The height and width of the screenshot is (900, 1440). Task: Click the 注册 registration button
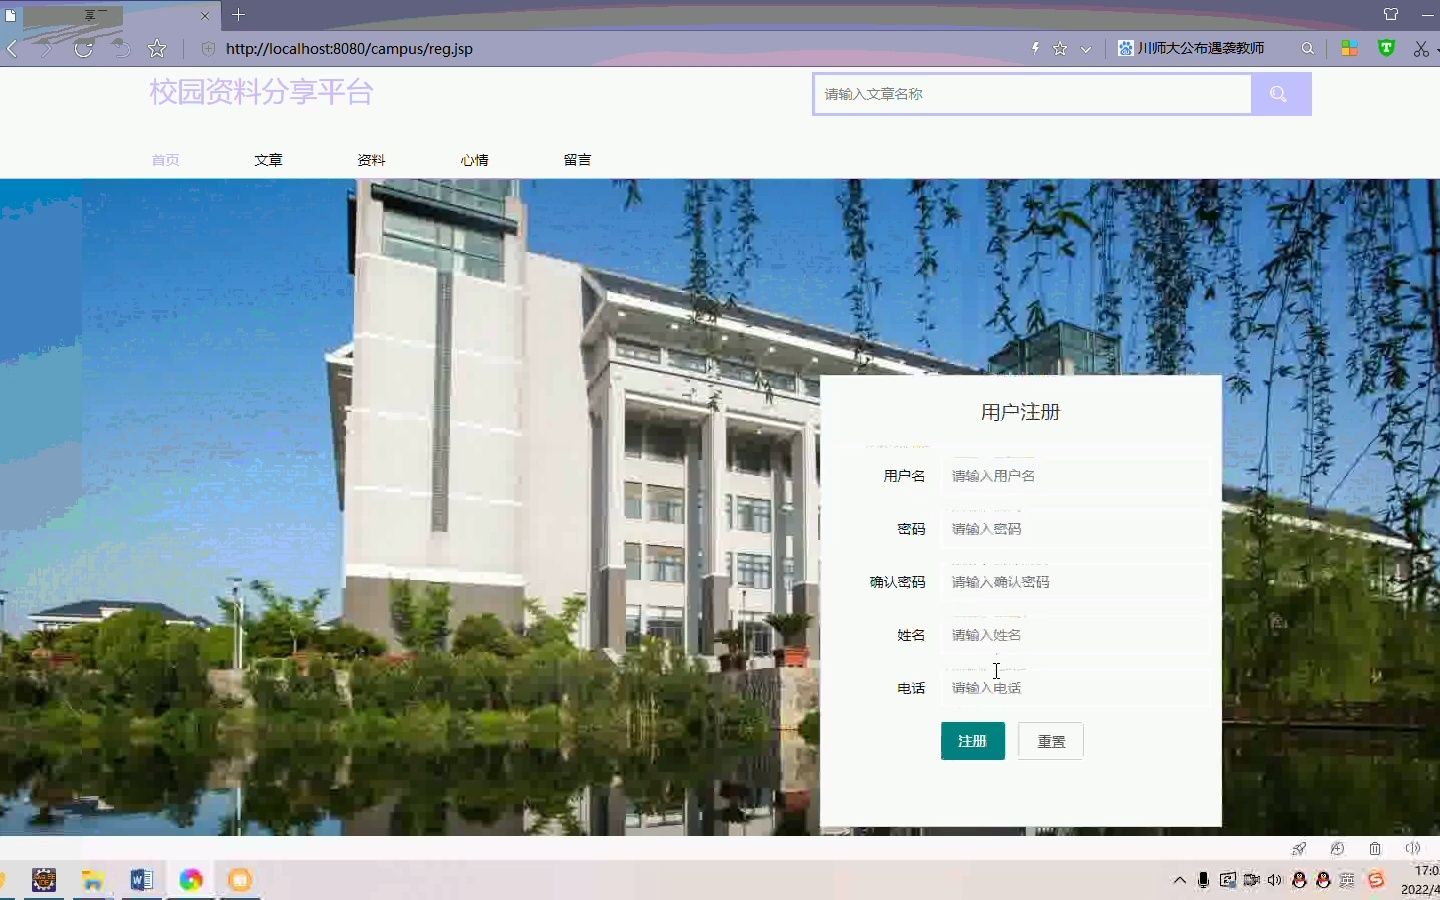pyautogui.click(x=971, y=741)
